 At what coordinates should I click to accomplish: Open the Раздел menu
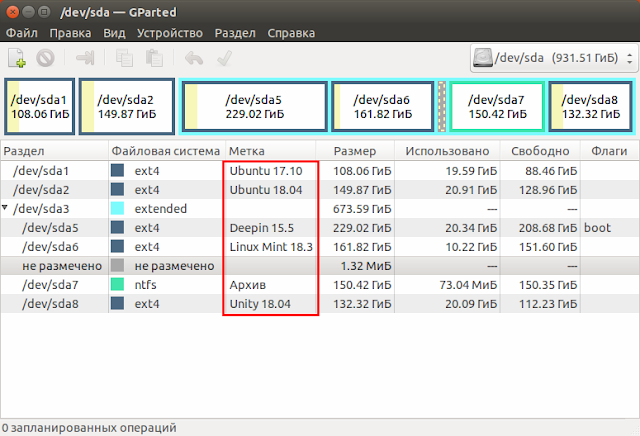[235, 33]
